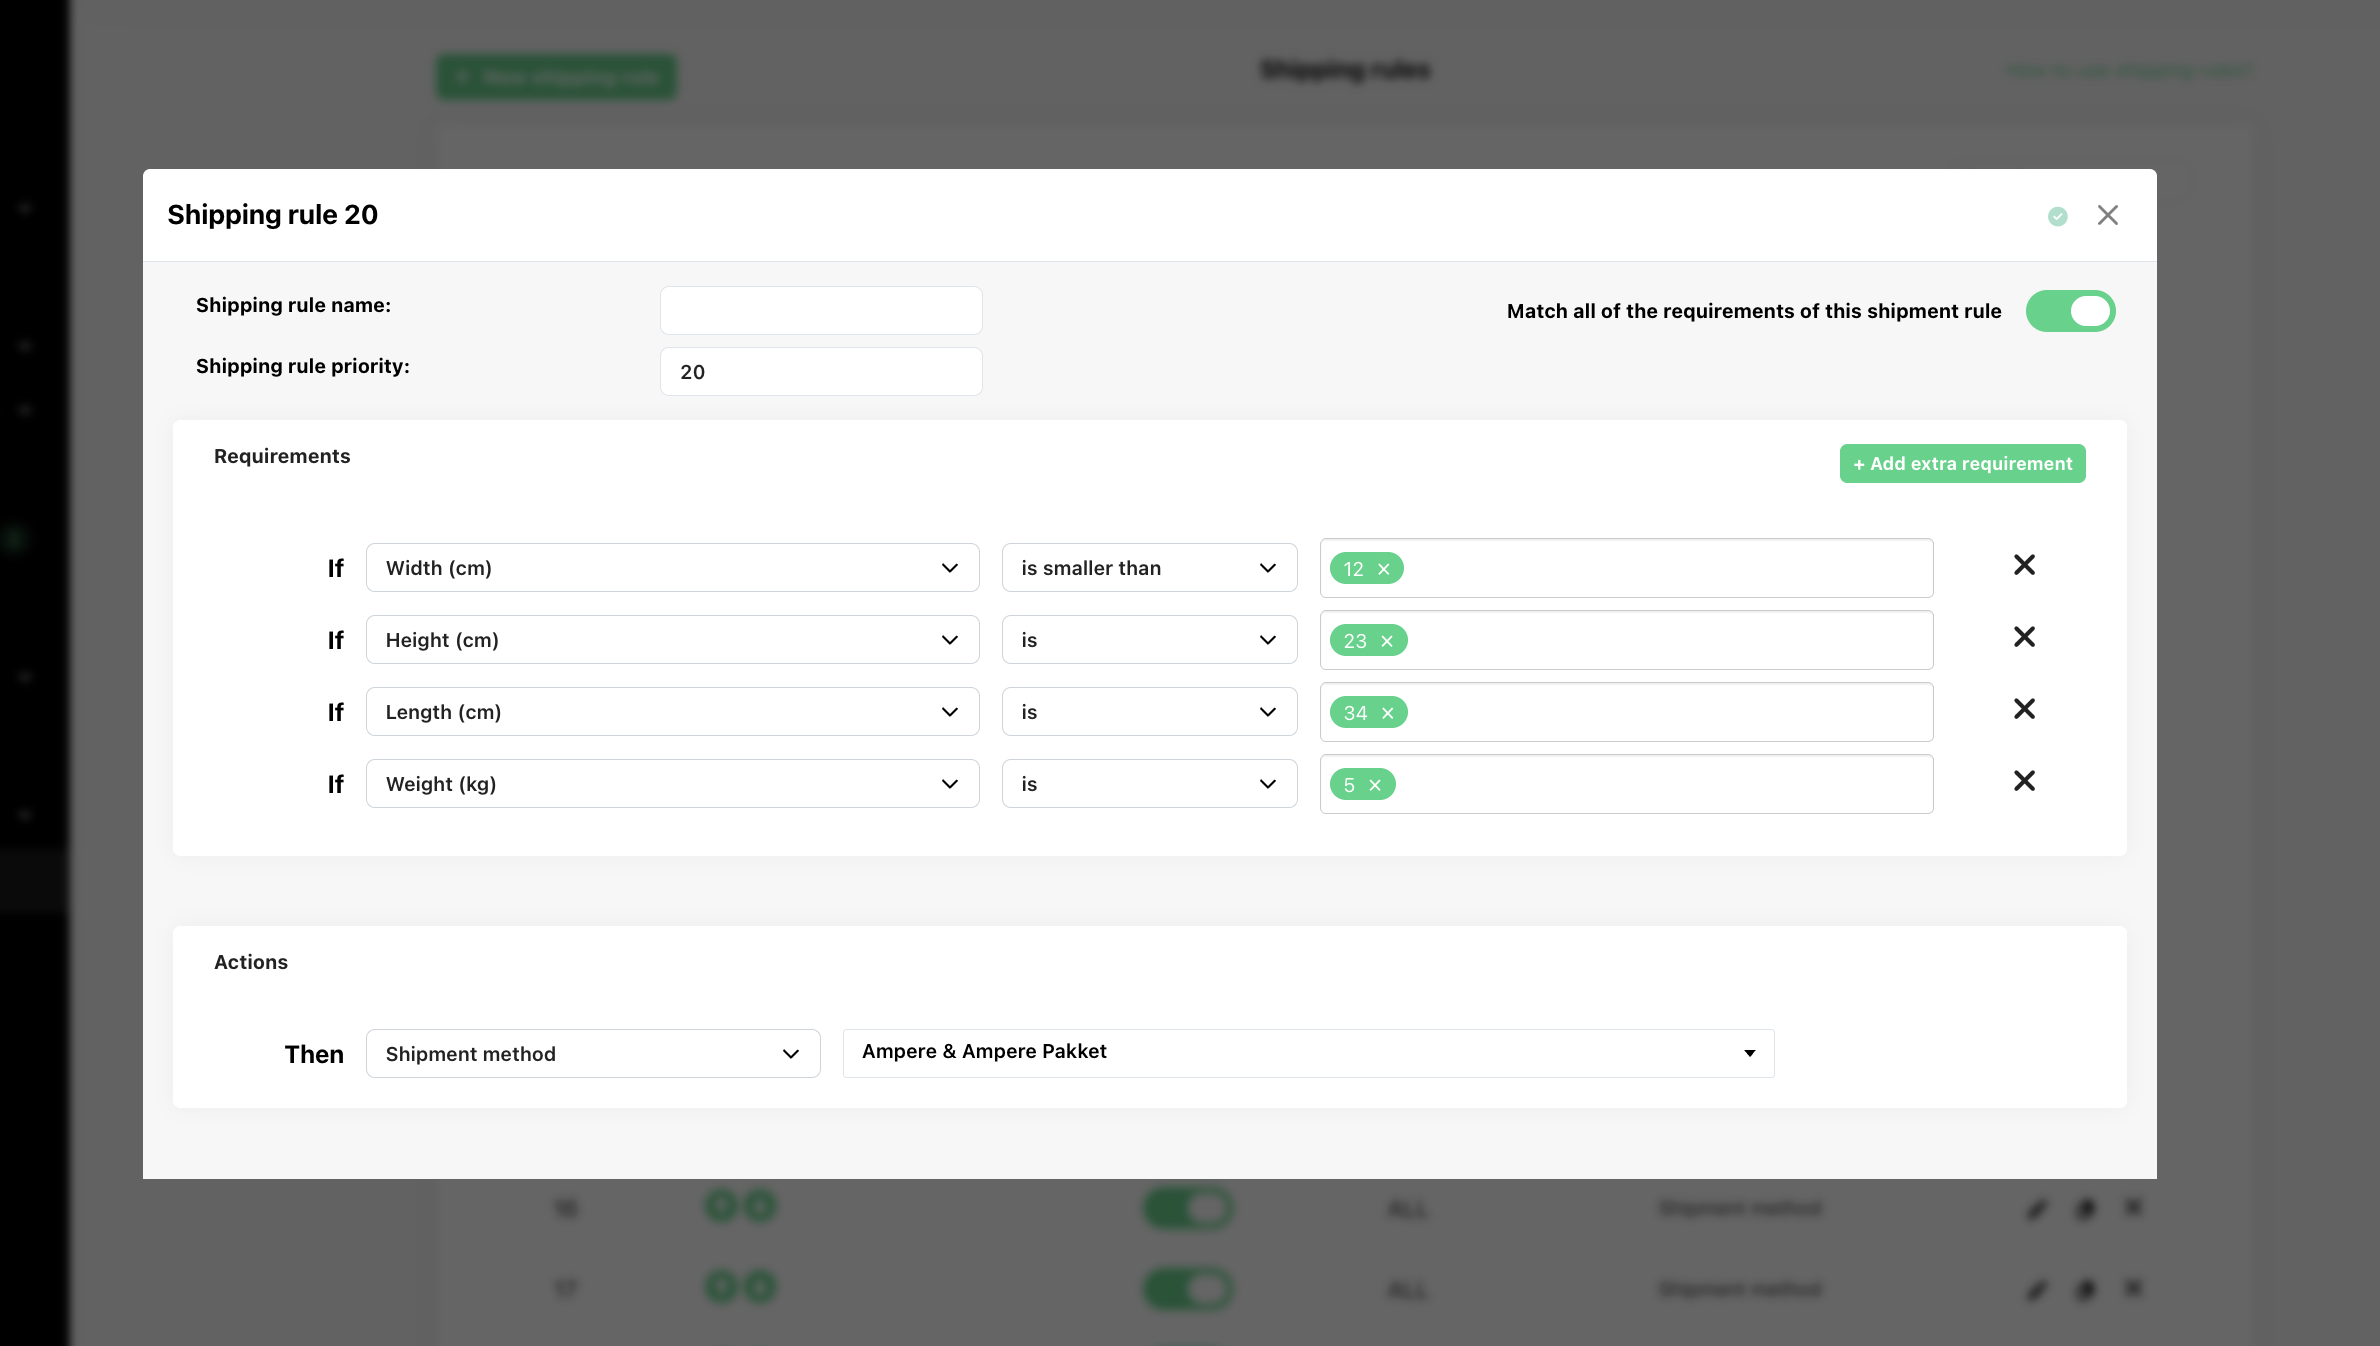Remove the value tag 23
This screenshot has width=2380, height=1346.
click(x=1387, y=641)
